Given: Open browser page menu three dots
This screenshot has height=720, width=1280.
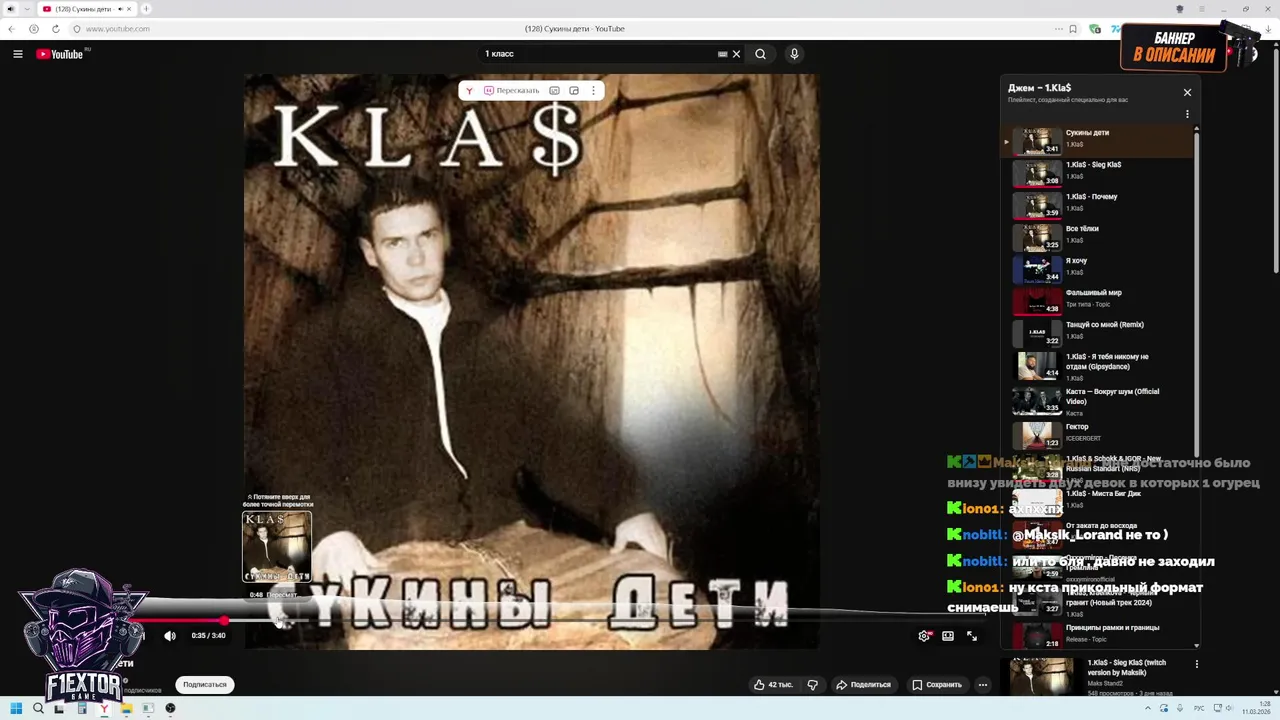Looking at the screenshot, I should 1059,29.
